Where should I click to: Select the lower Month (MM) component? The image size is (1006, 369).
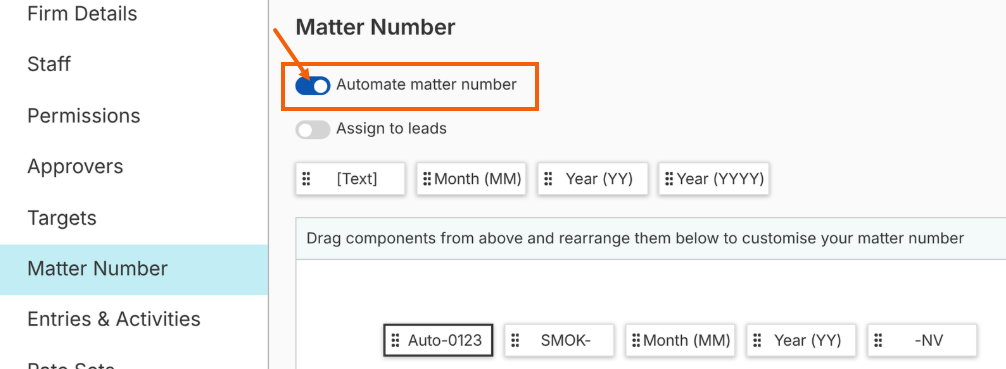tap(680, 340)
